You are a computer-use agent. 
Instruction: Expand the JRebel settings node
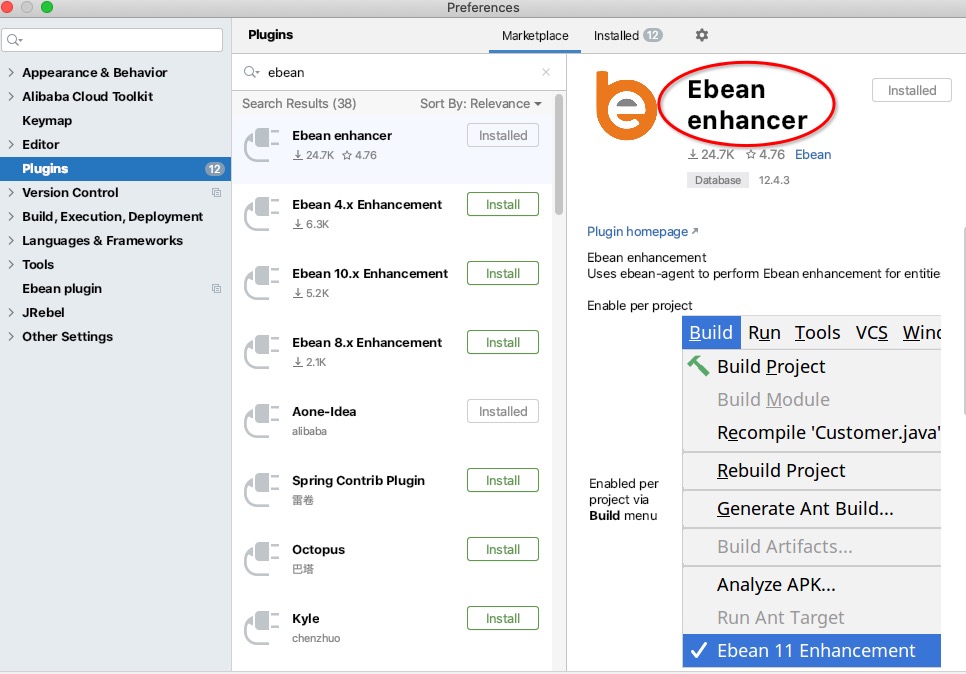tap(10, 312)
